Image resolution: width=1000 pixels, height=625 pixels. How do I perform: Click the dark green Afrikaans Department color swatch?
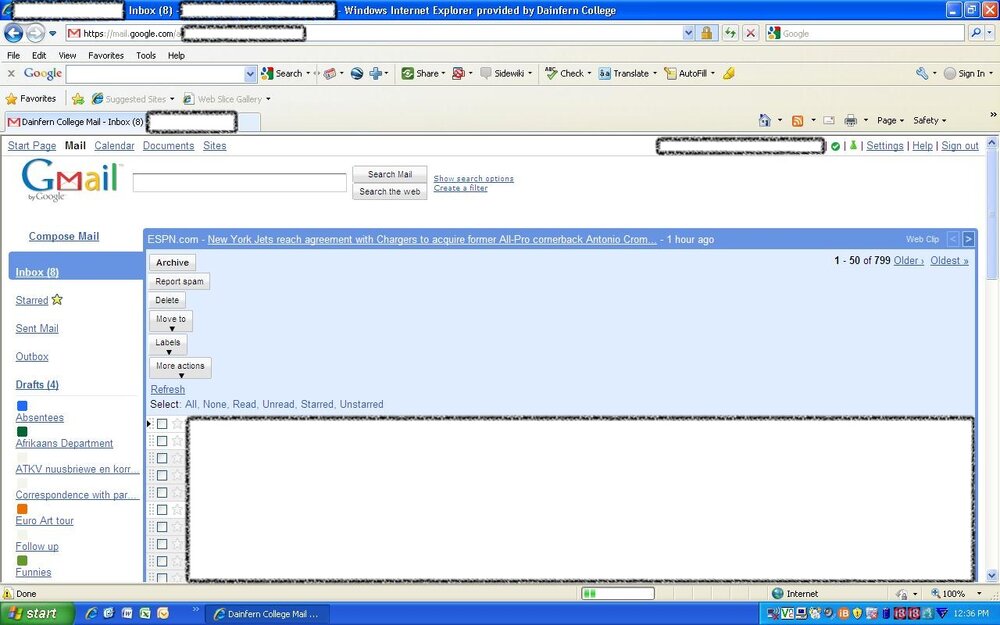[x=22, y=432]
